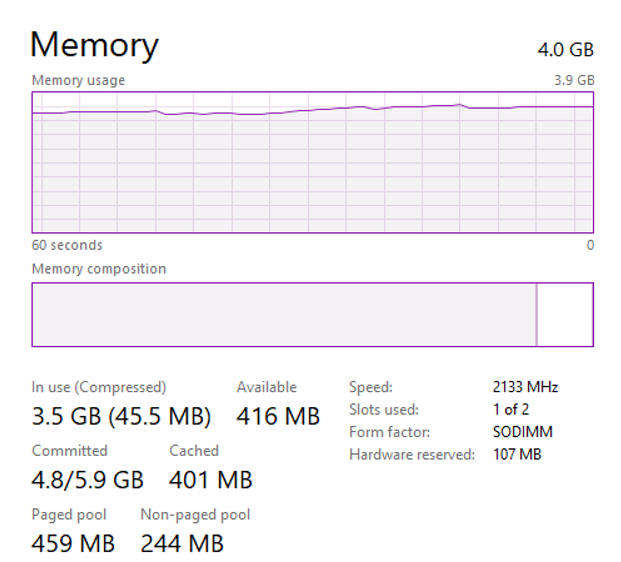Viewport: 621px width, 562px height.
Task: Click the In use (Compressed) label
Action: (99, 387)
